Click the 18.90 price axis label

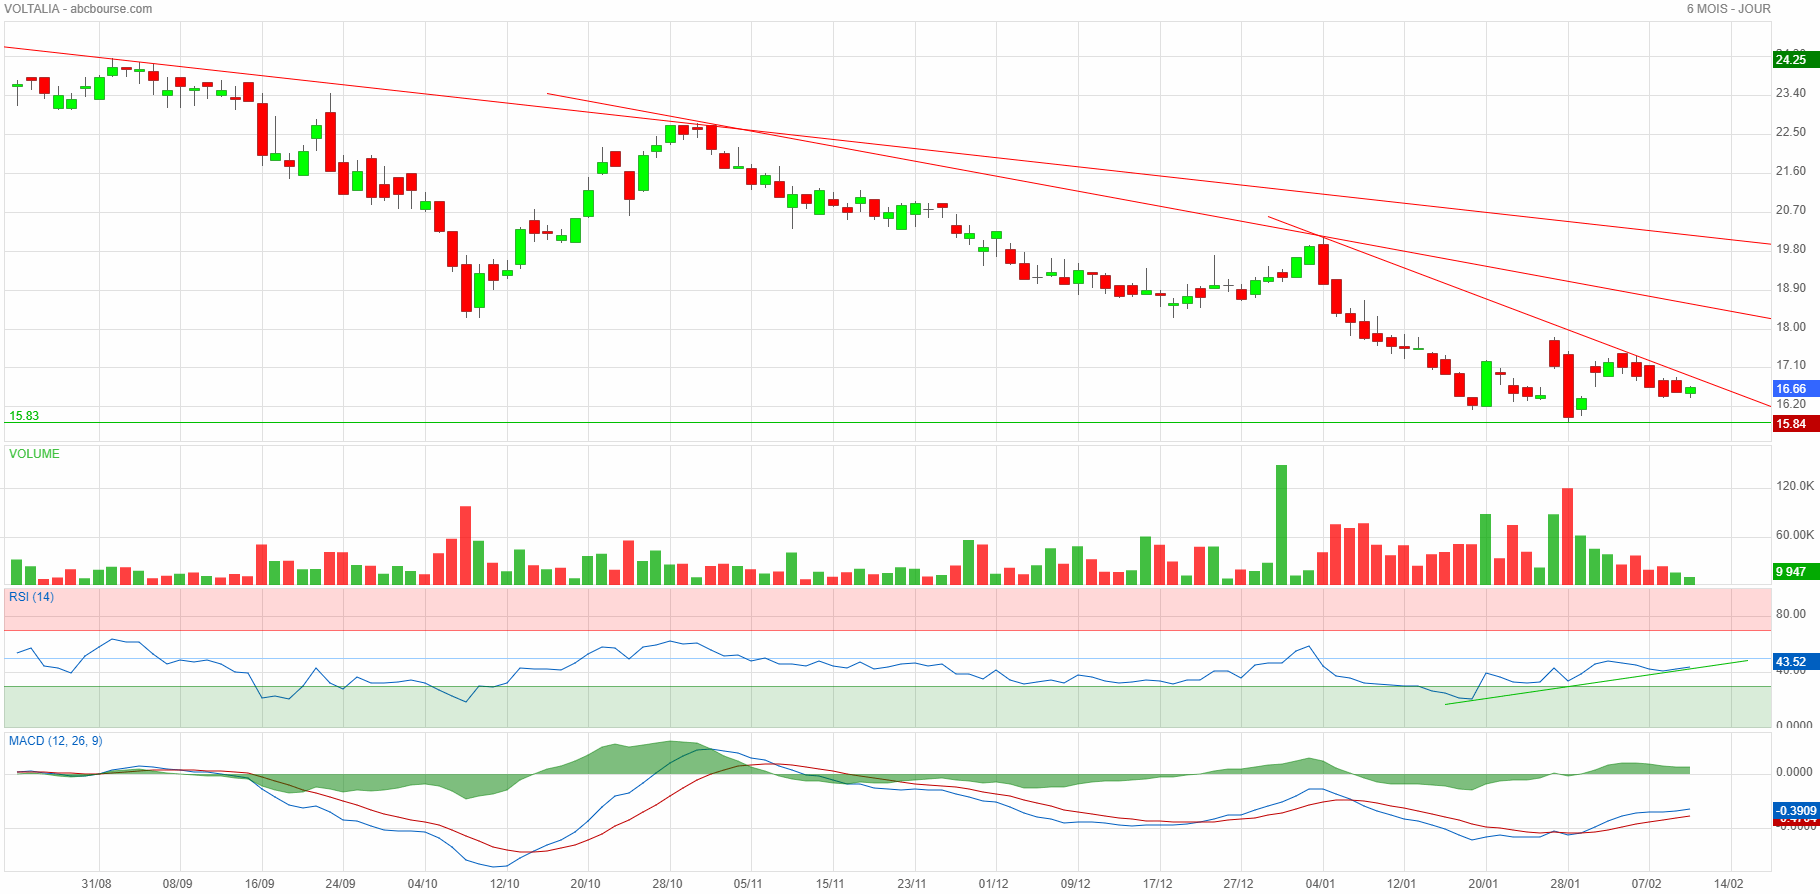1791,288
